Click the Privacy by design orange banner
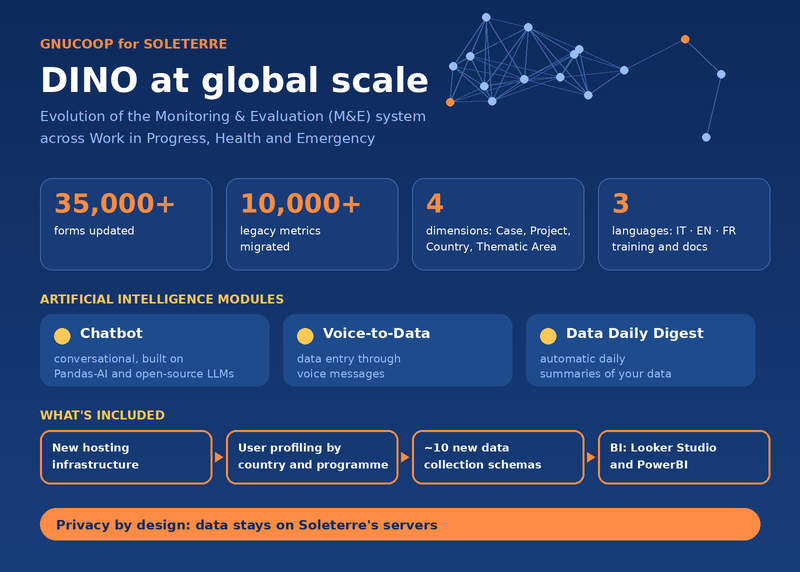800x572 pixels. click(400, 525)
